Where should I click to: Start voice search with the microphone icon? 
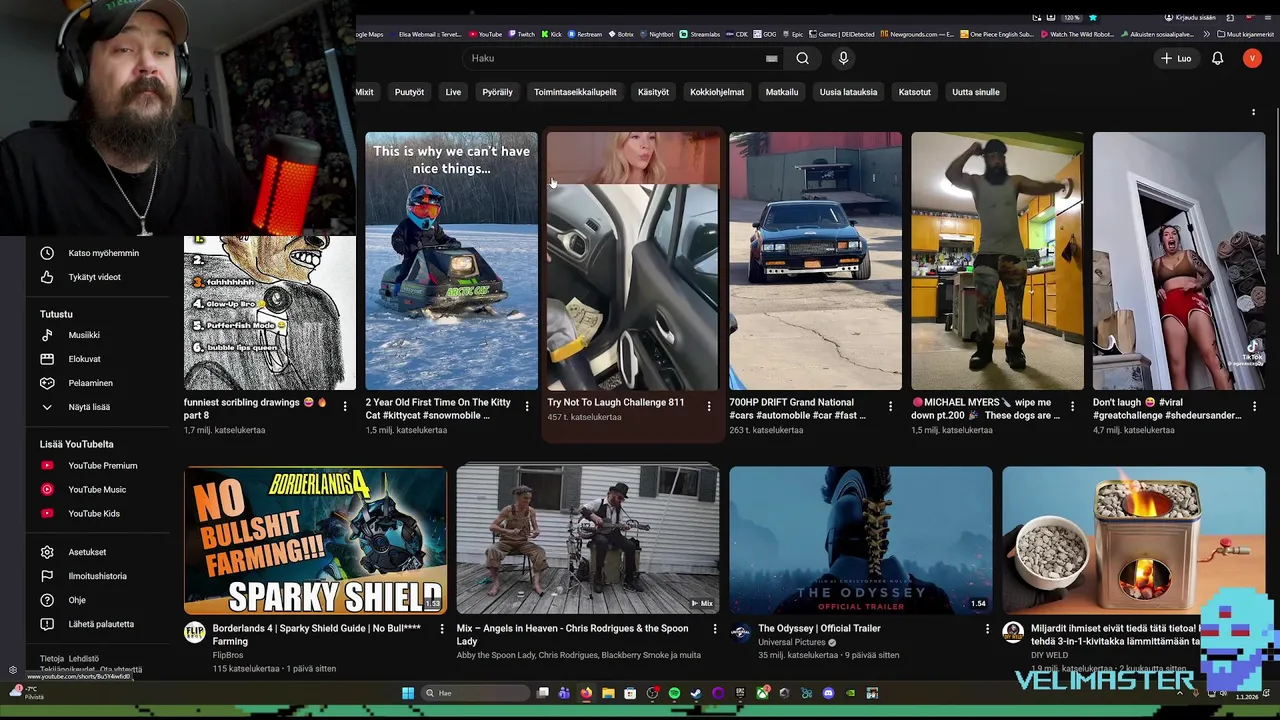pos(843,59)
